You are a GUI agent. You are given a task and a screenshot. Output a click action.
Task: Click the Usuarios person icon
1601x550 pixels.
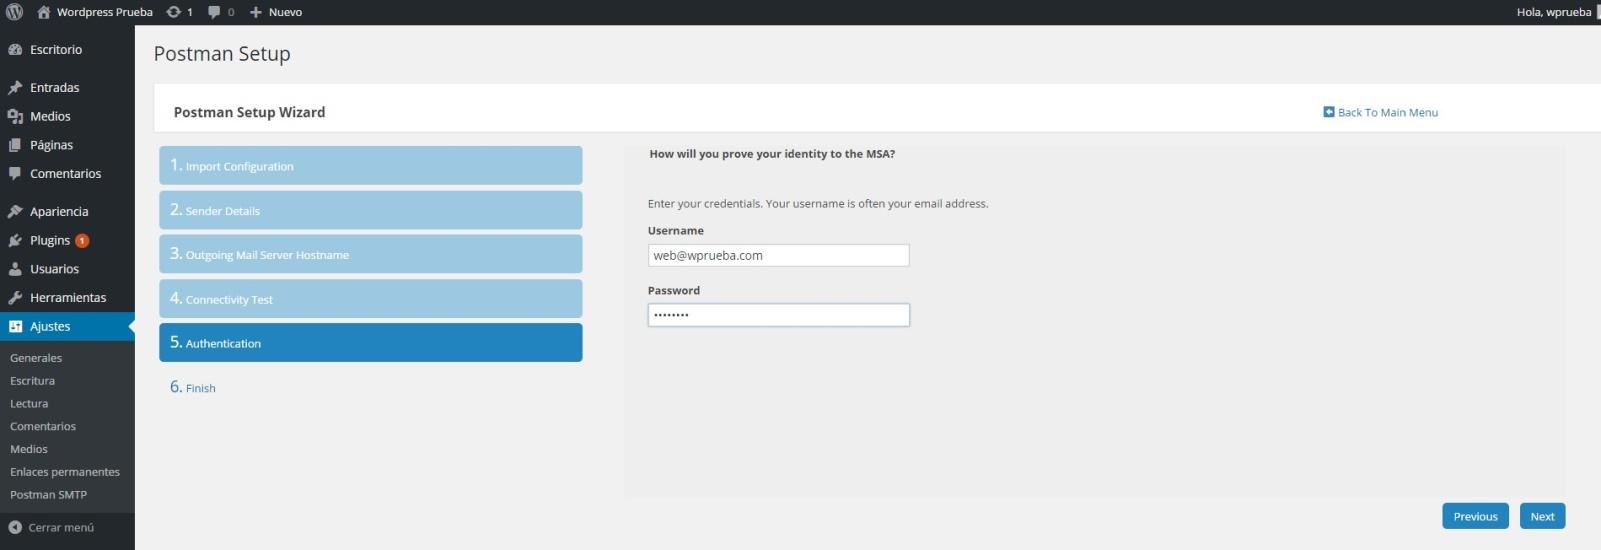pyautogui.click(x=15, y=269)
